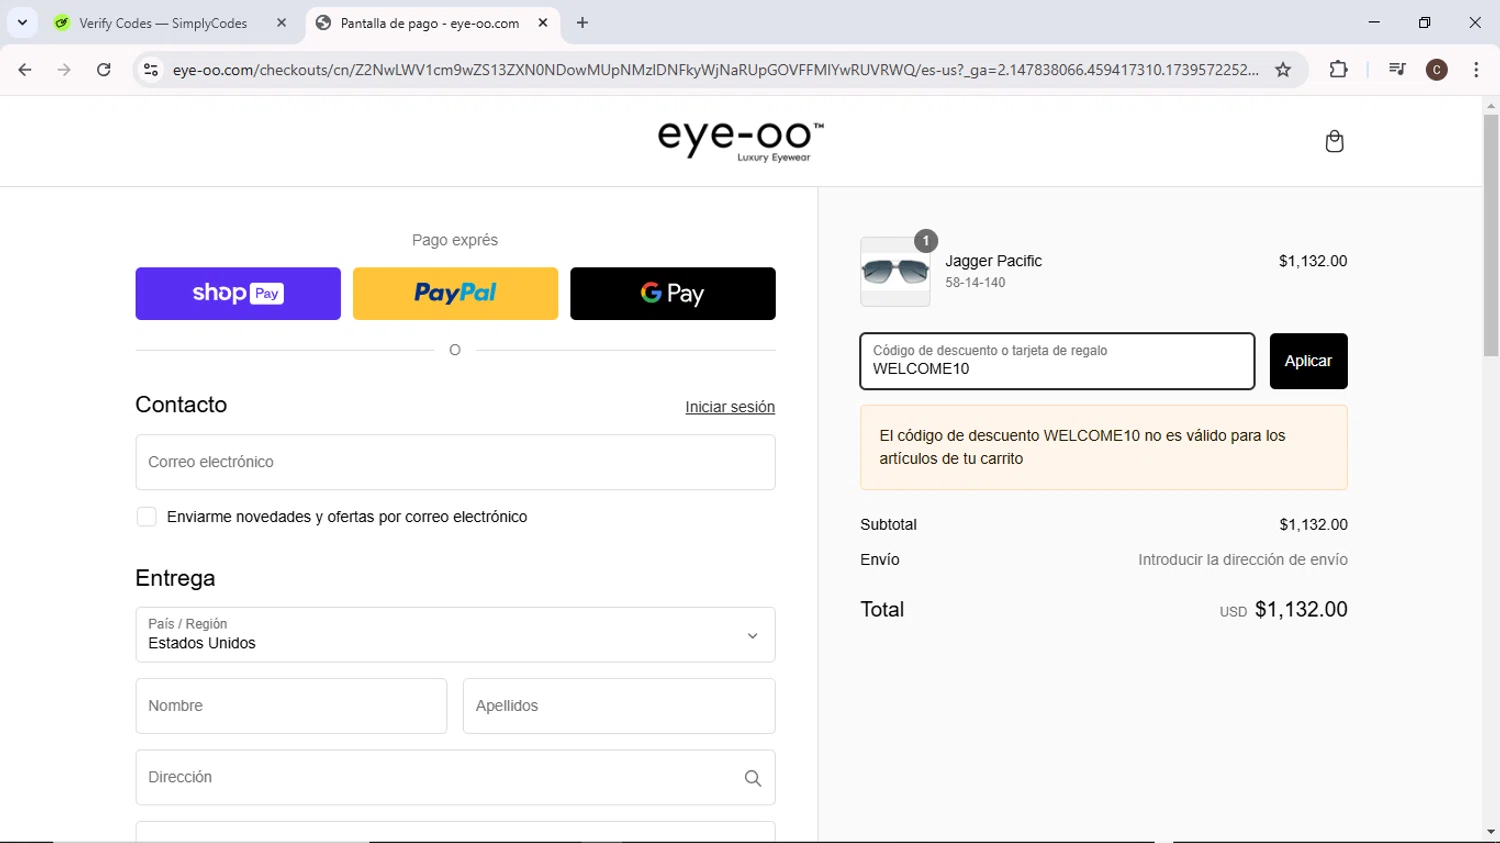This screenshot has height=843, width=1500.
Task: Click the quantity badge on product image
Action: (926, 241)
